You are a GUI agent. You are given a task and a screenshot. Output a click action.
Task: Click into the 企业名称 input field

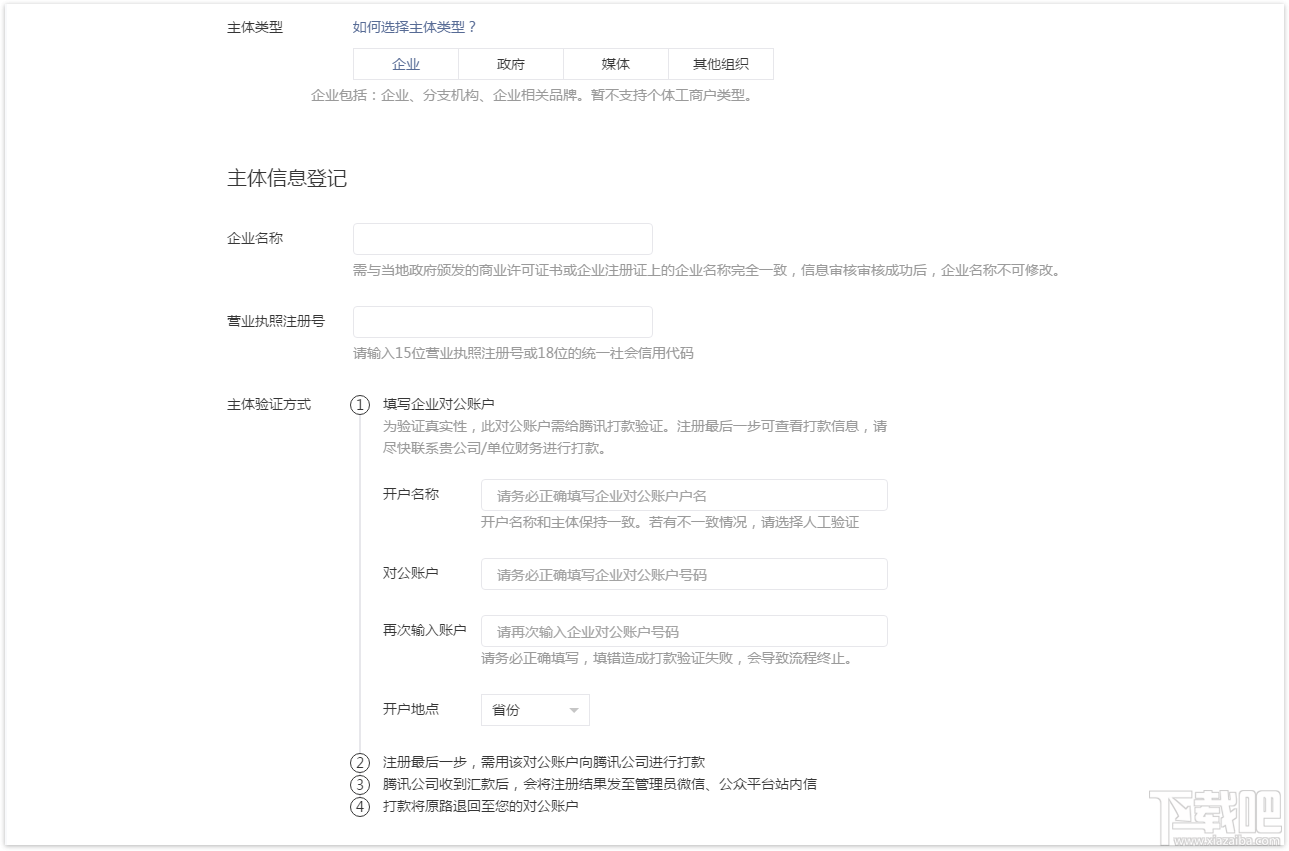(x=502, y=238)
